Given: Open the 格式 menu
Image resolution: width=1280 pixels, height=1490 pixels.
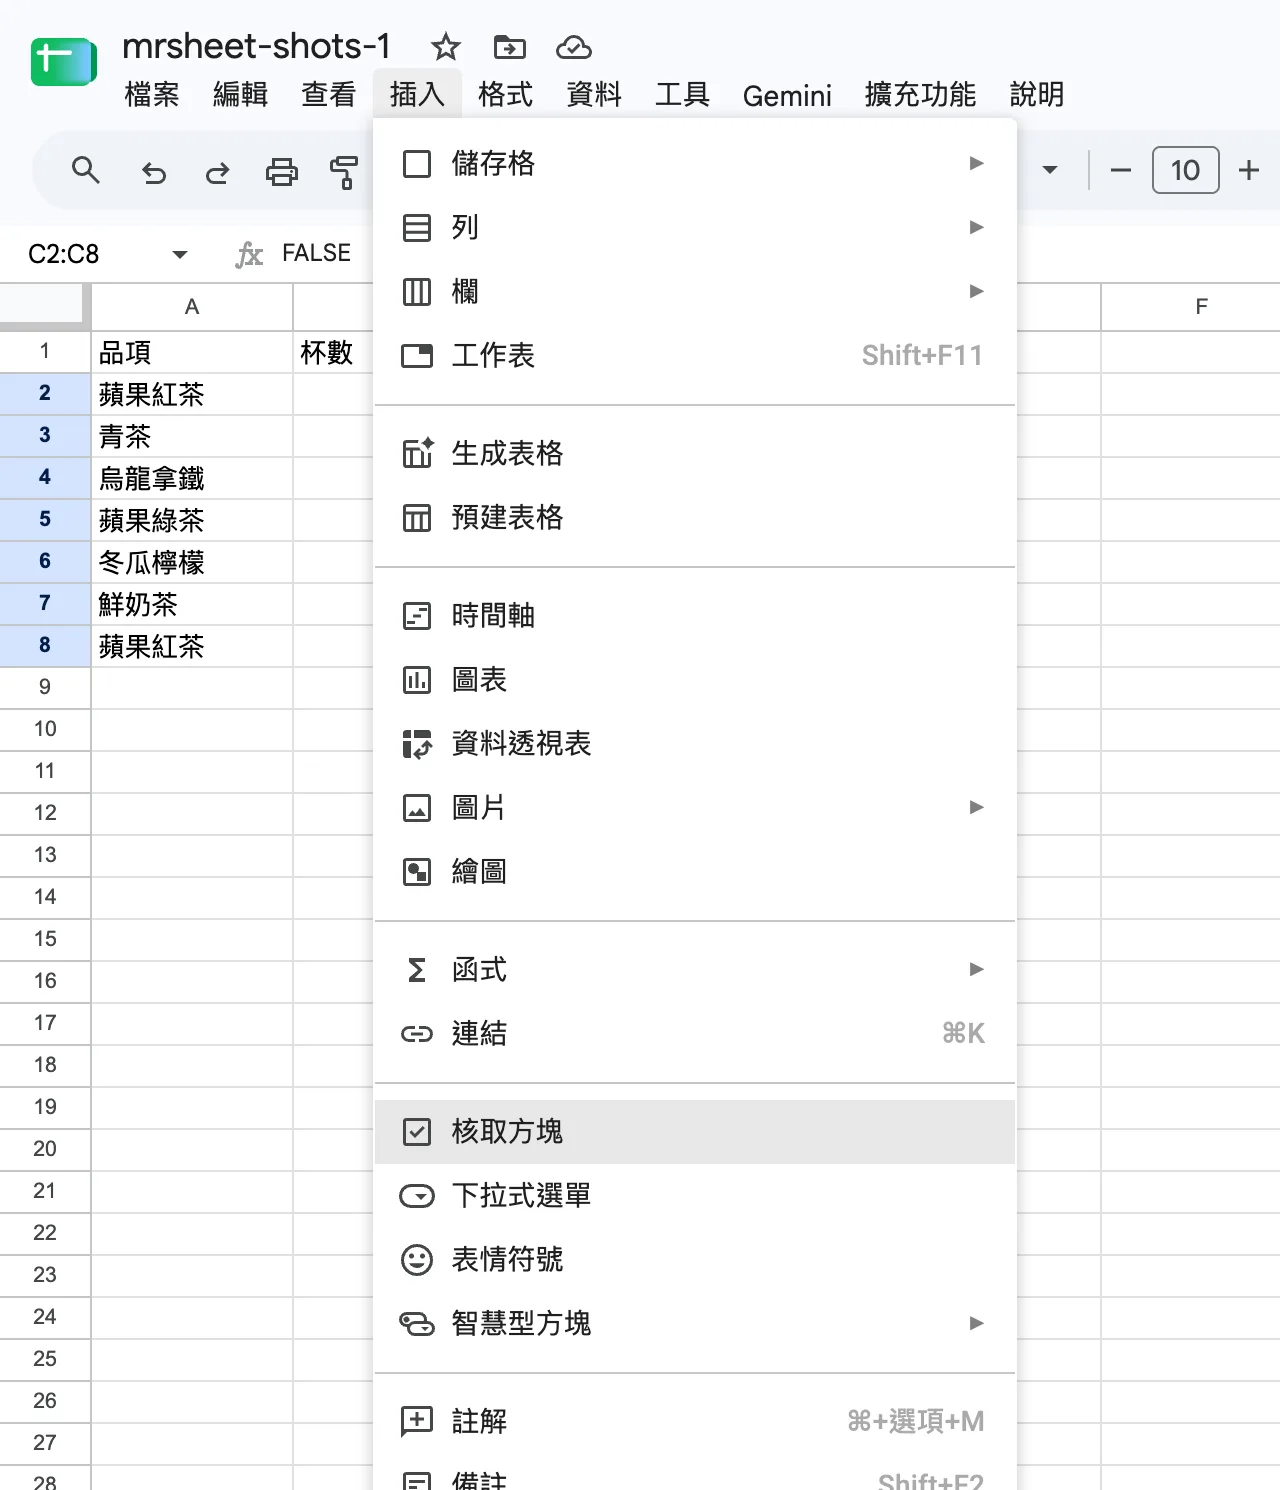Looking at the screenshot, I should coord(505,95).
